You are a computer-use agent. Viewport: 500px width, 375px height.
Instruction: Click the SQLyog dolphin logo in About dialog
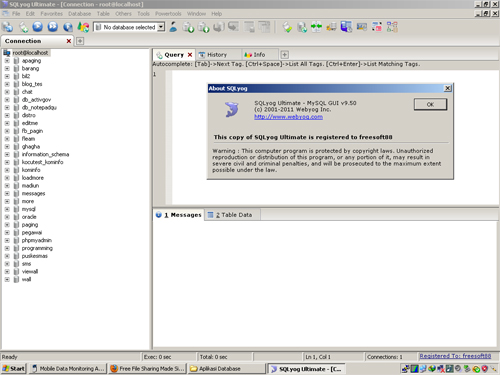point(232,110)
